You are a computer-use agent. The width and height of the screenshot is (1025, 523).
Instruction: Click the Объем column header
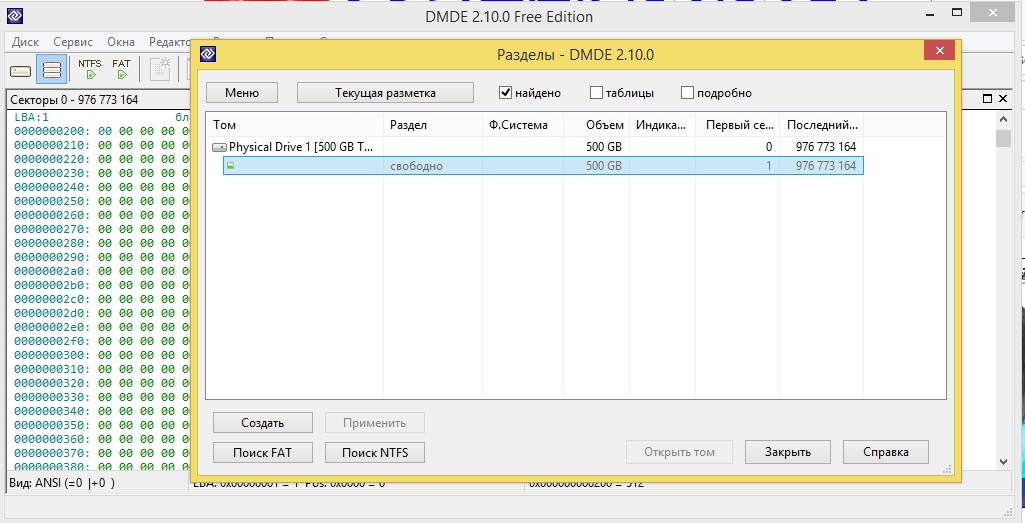coord(597,125)
